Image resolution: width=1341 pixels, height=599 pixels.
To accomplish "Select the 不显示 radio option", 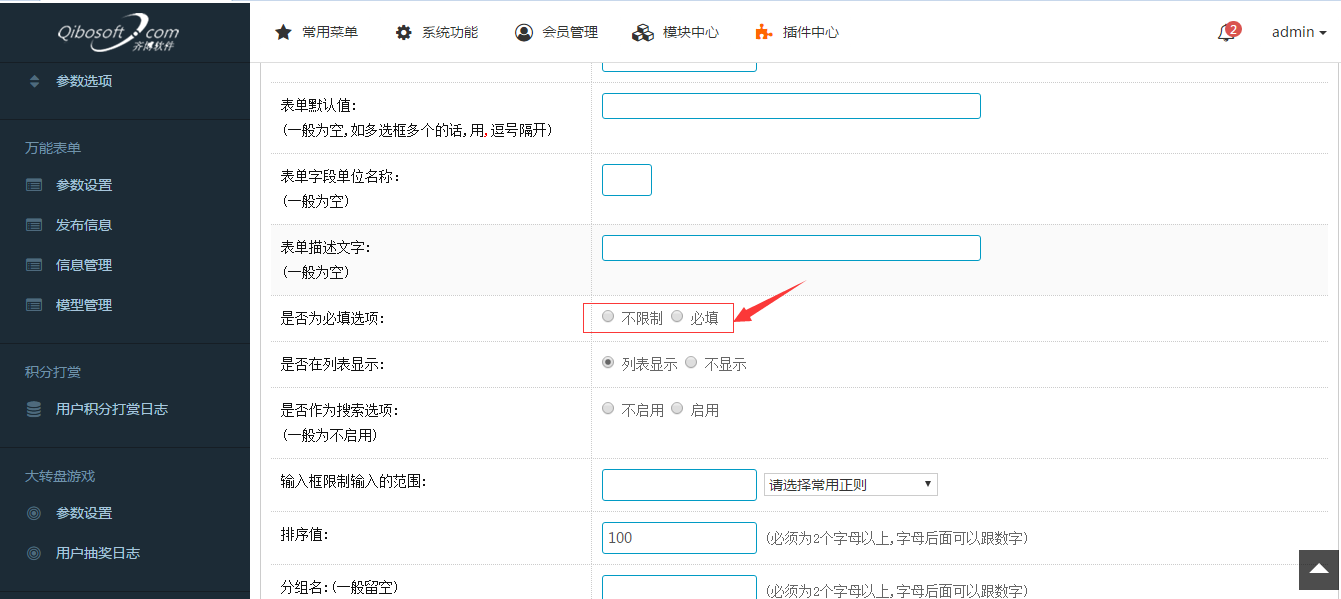I will click(692, 363).
